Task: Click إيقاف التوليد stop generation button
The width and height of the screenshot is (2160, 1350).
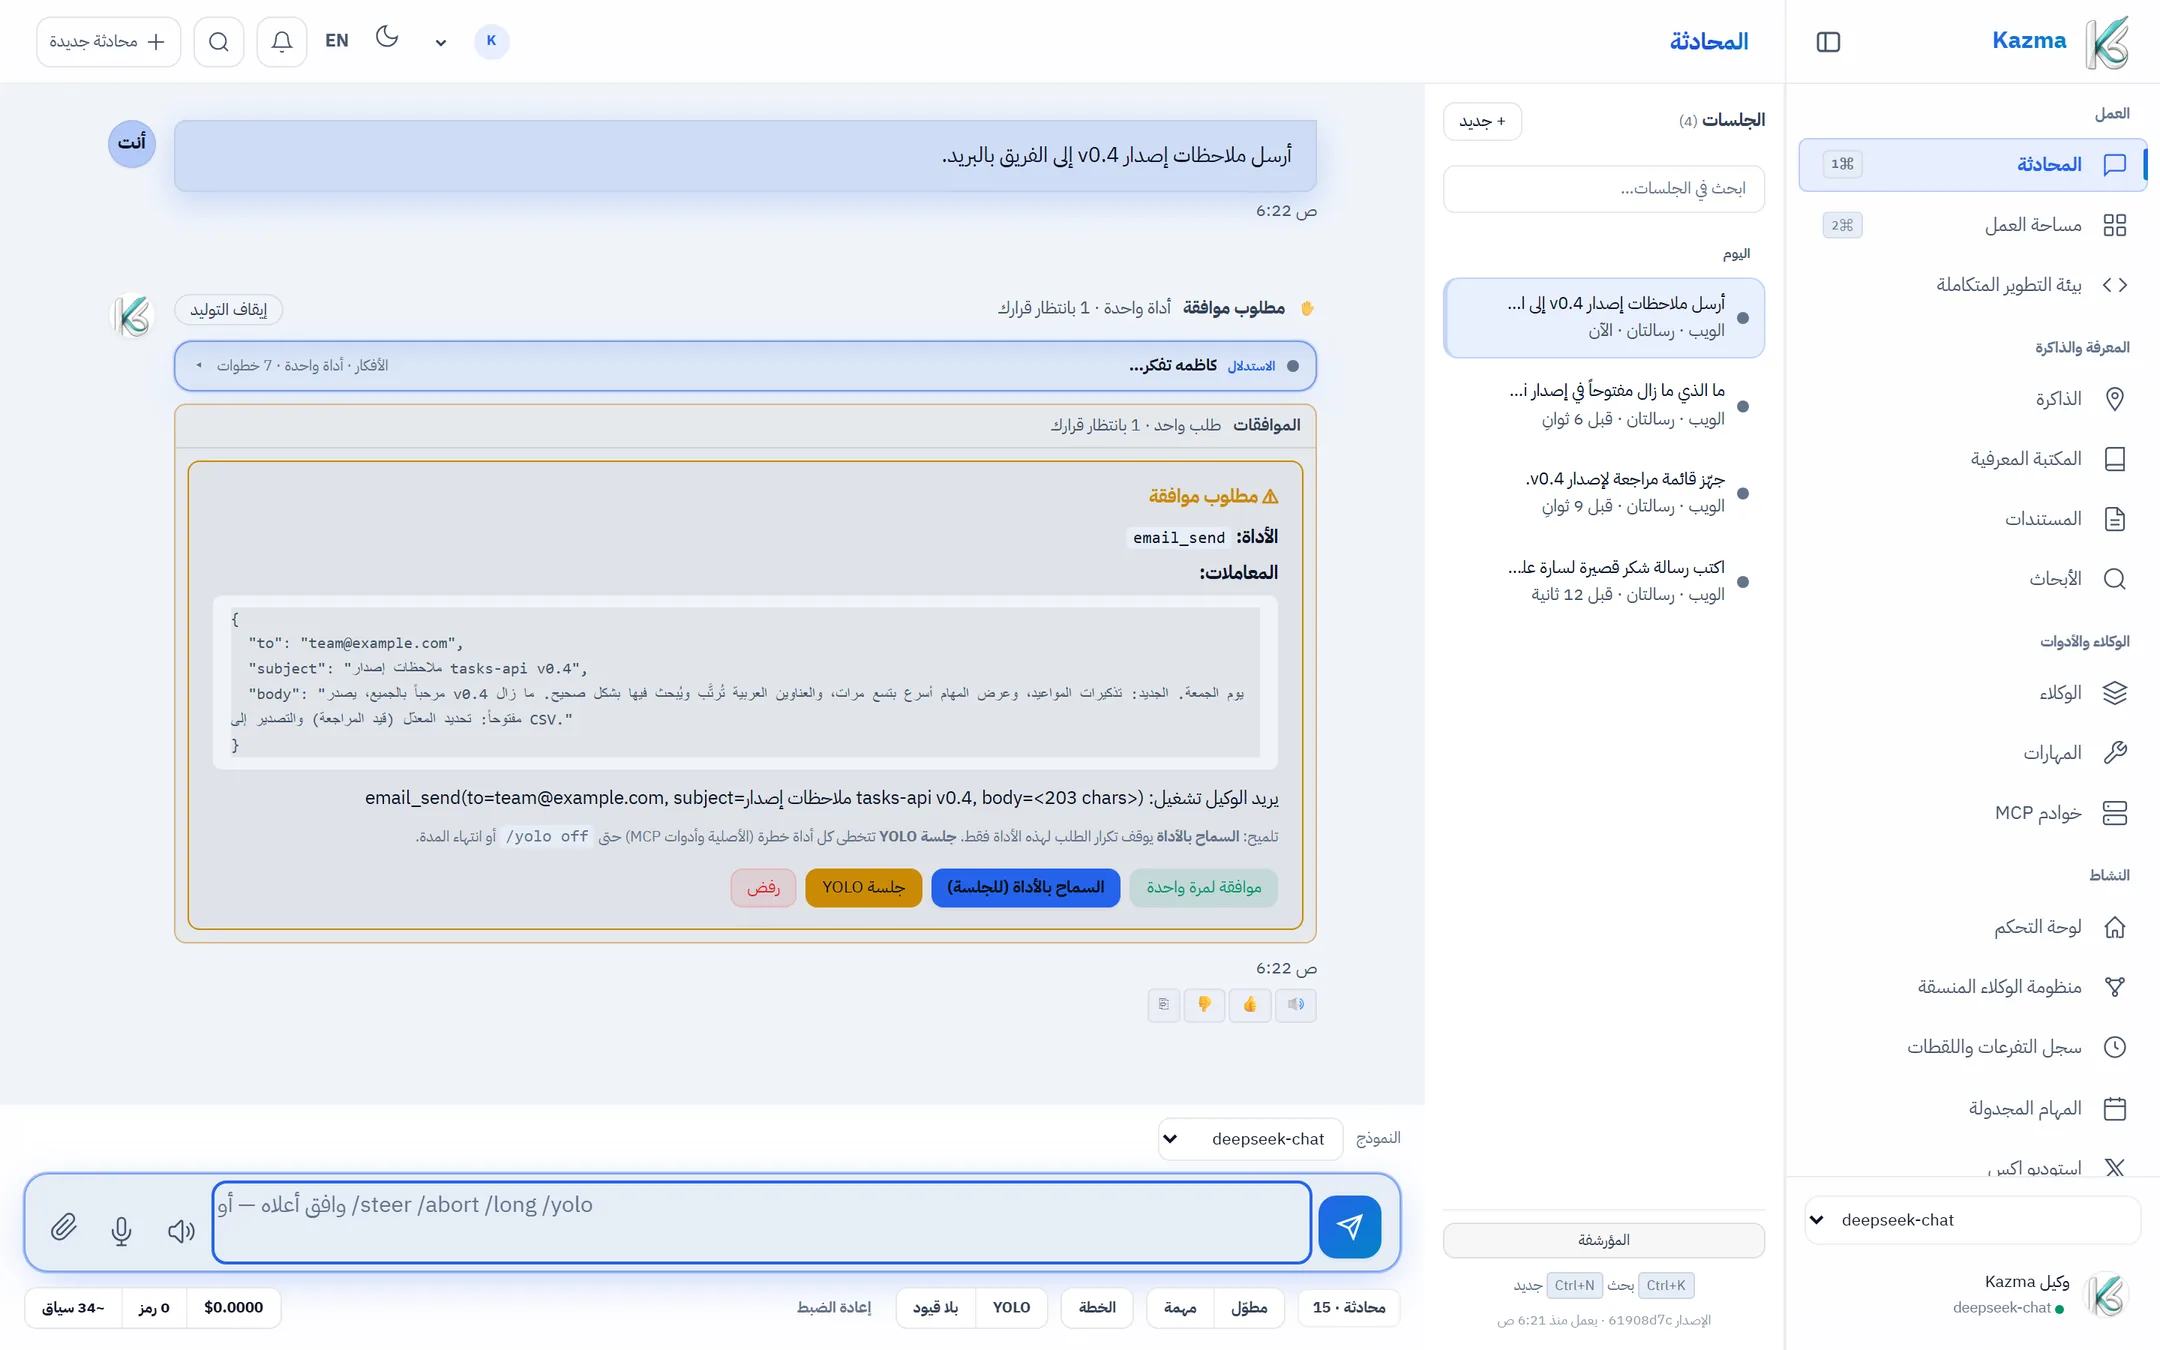Action: 228,310
